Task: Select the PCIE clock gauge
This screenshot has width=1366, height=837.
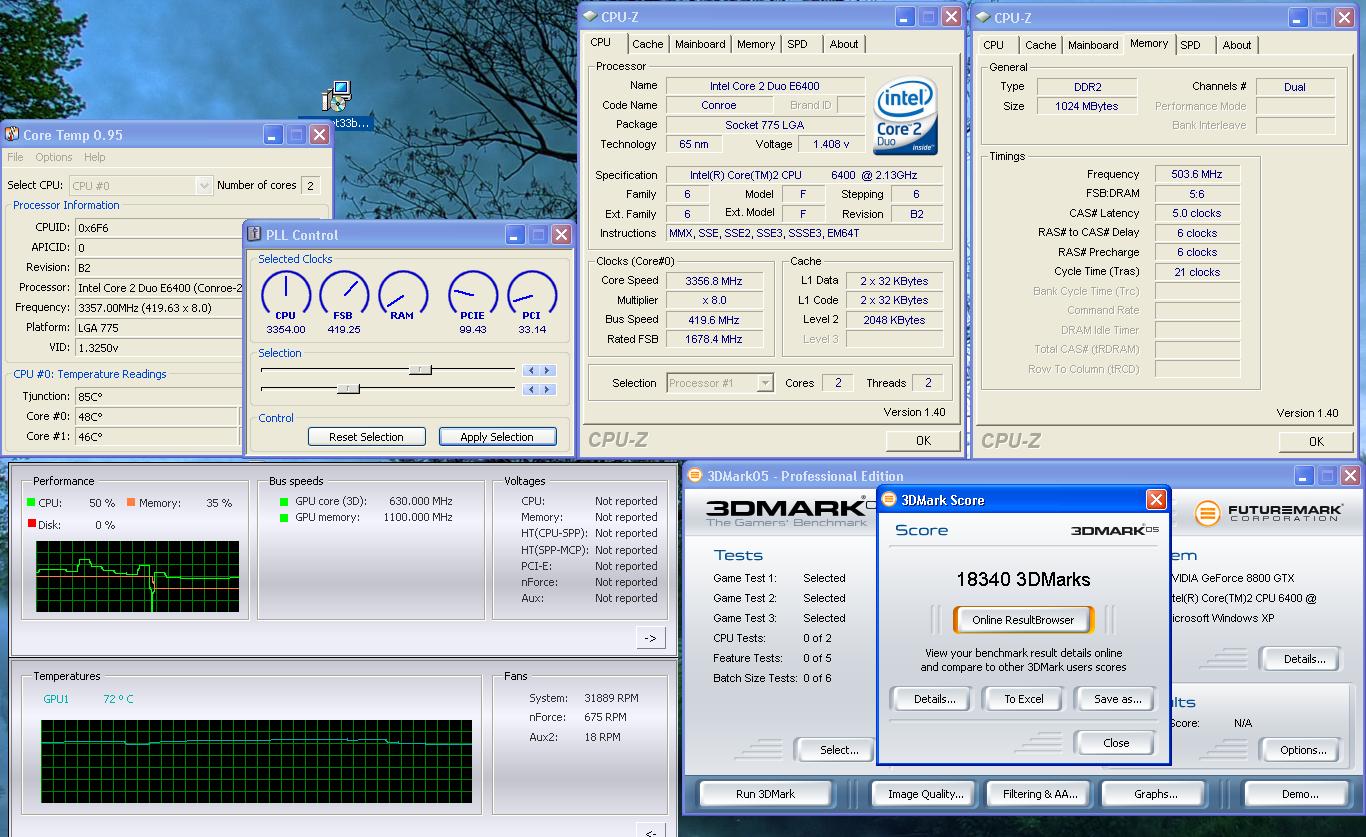Action: coord(473,295)
